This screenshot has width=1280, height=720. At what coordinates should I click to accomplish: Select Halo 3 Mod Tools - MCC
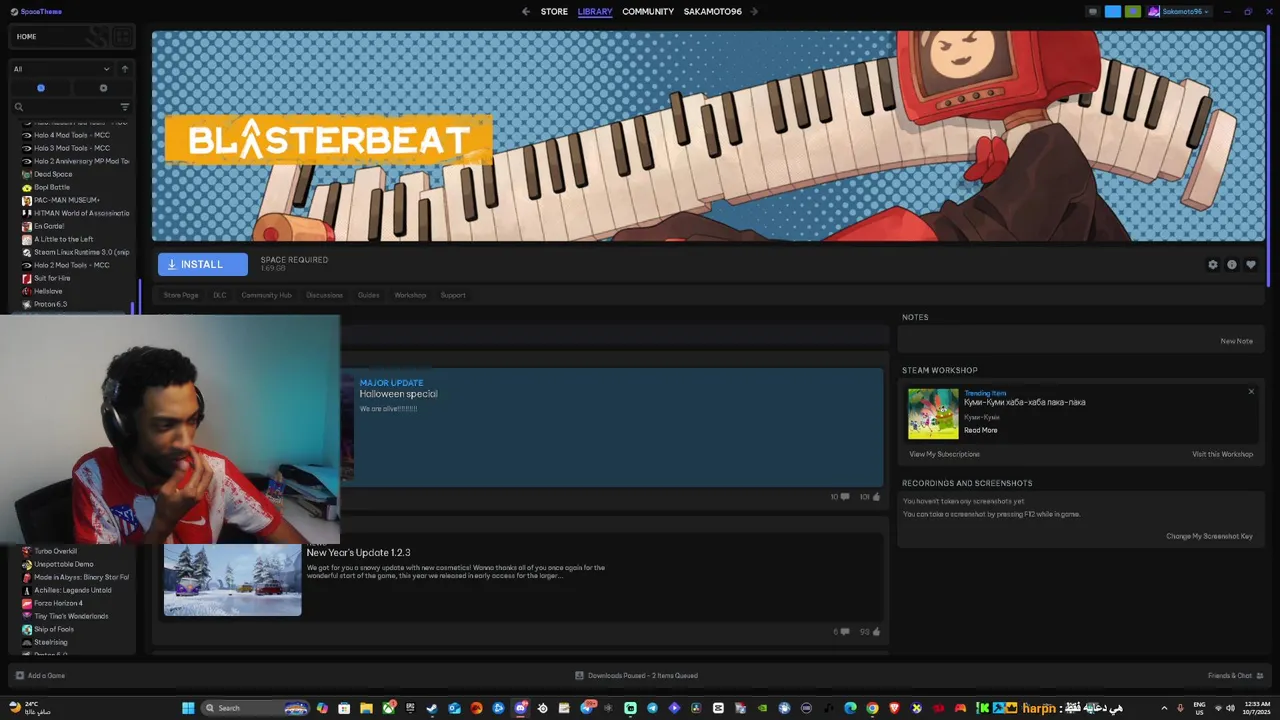pyautogui.click(x=72, y=148)
